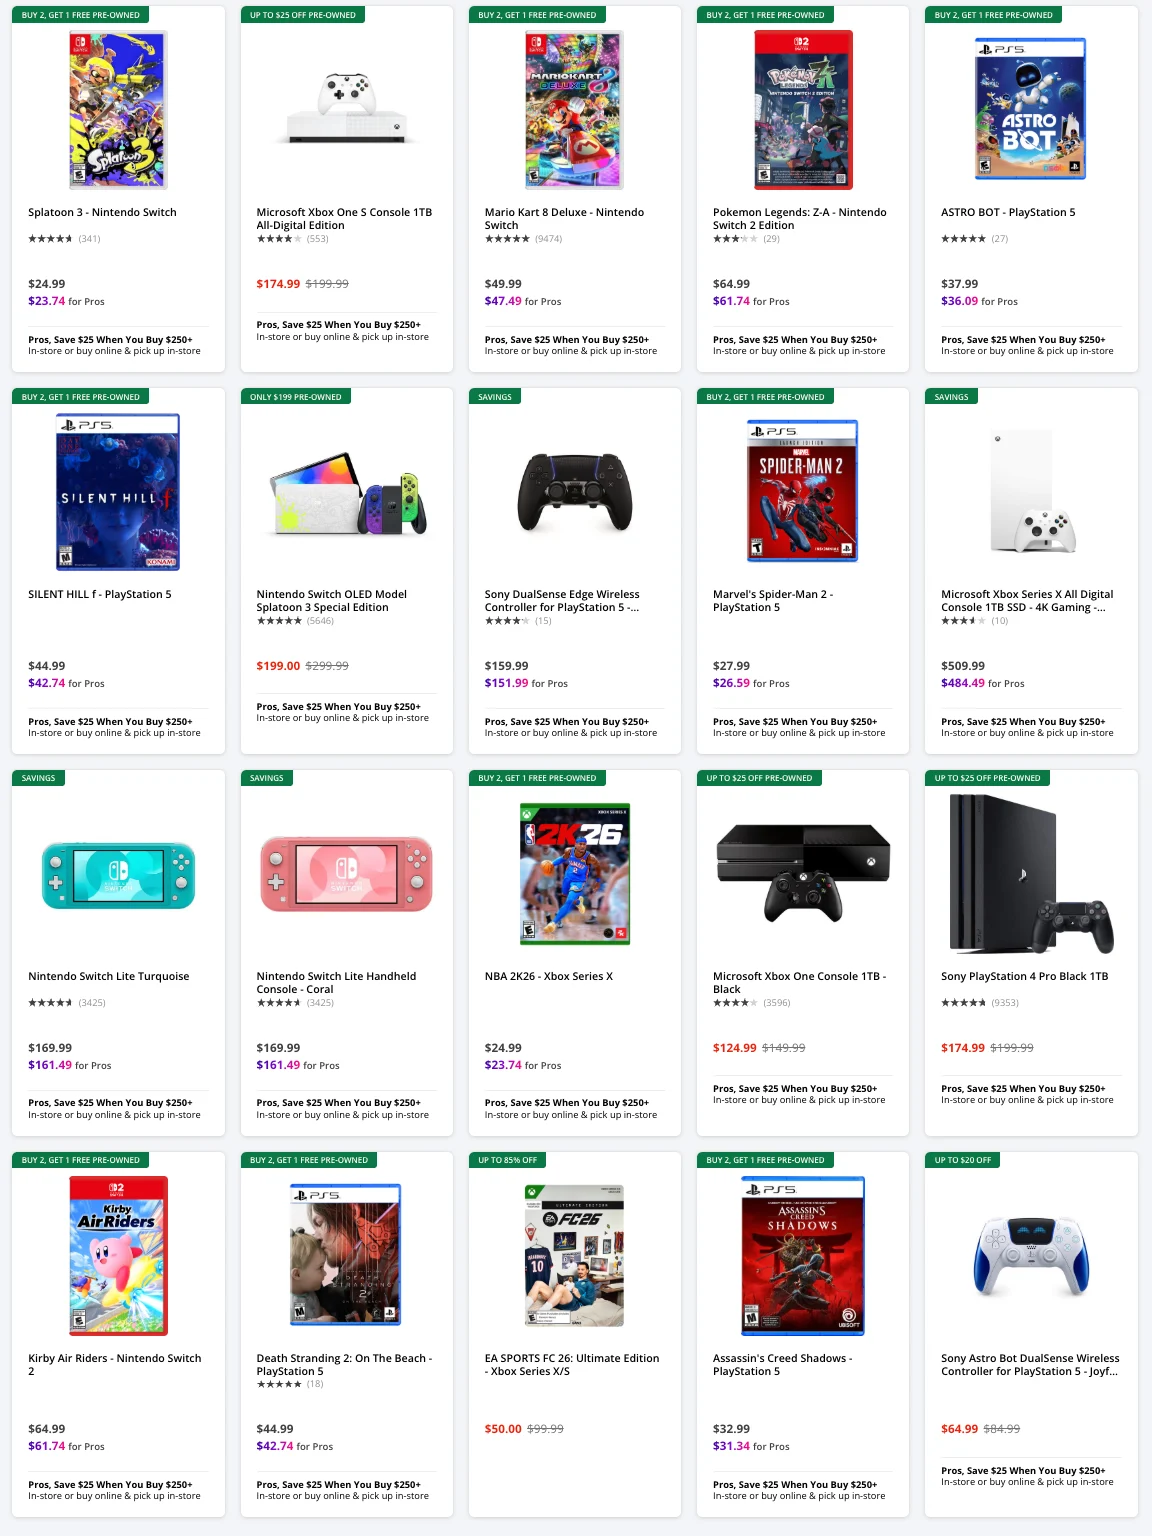Click the 'BUY 2, GET 1 FREE PRE-OWNED' badge on Splatoon 3

[78, 15]
